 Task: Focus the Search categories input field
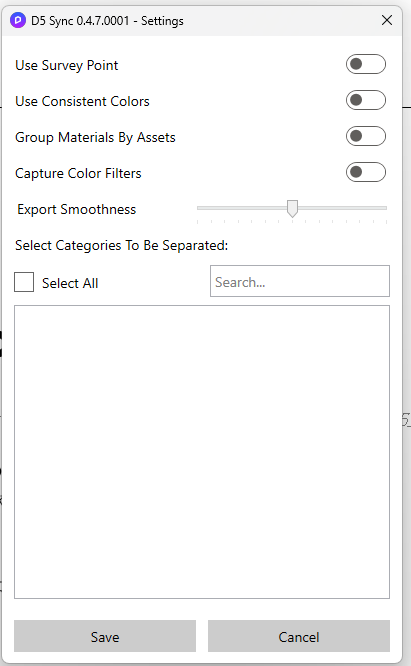click(300, 281)
